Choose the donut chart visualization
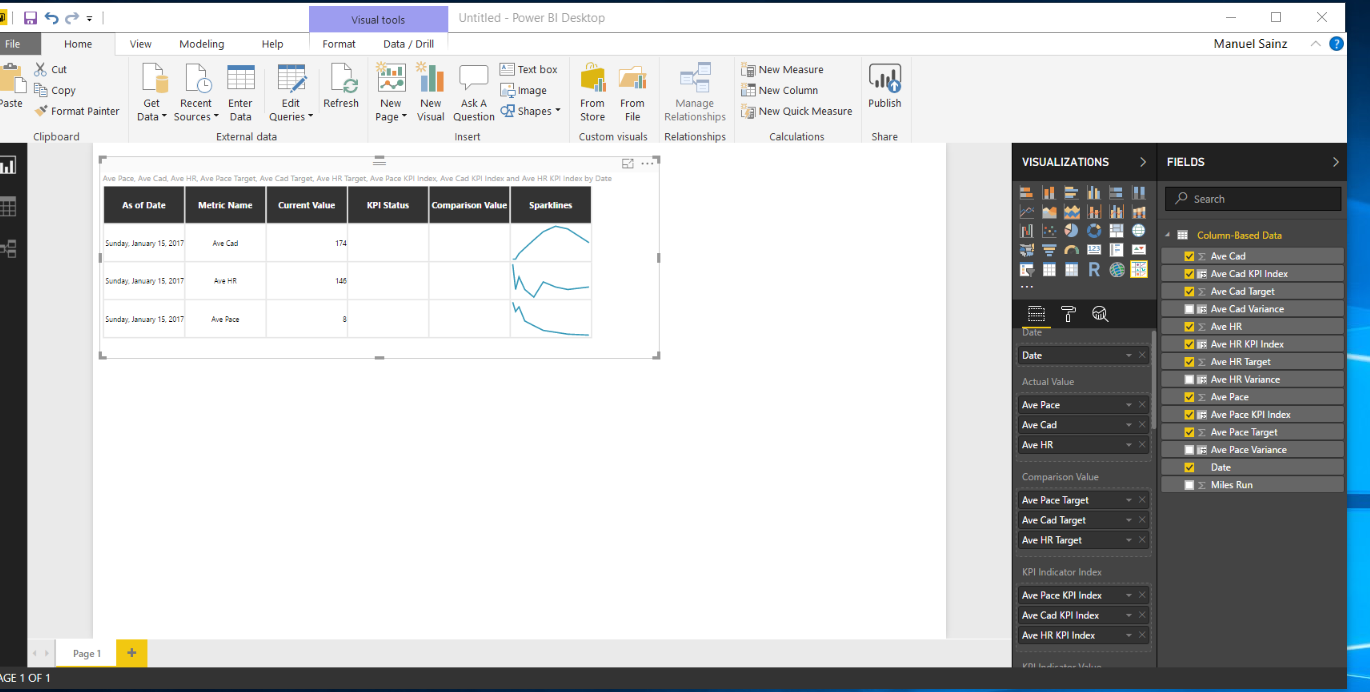This screenshot has height=692, width=1370. [1094, 230]
